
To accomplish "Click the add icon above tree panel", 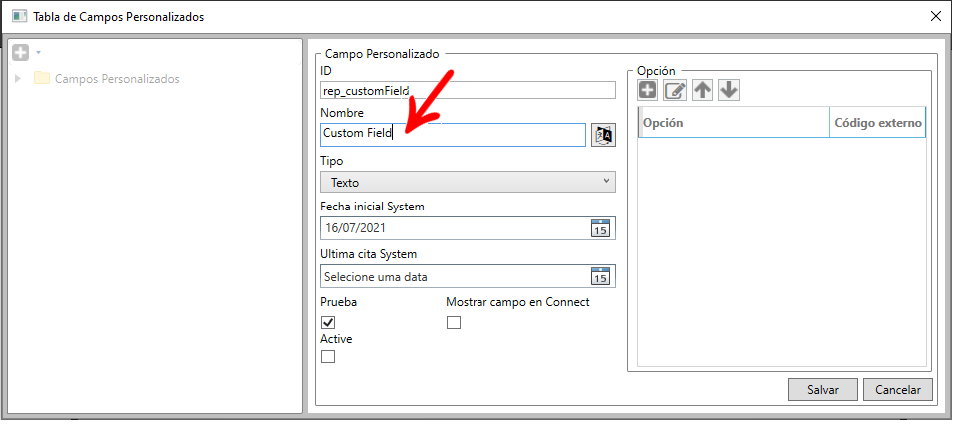I will point(19,52).
